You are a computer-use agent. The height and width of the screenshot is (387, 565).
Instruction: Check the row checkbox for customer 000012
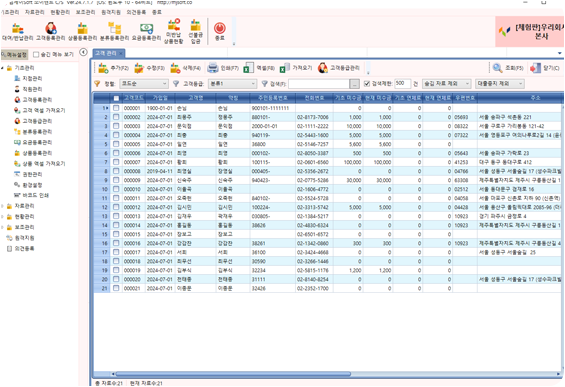[x=116, y=207]
